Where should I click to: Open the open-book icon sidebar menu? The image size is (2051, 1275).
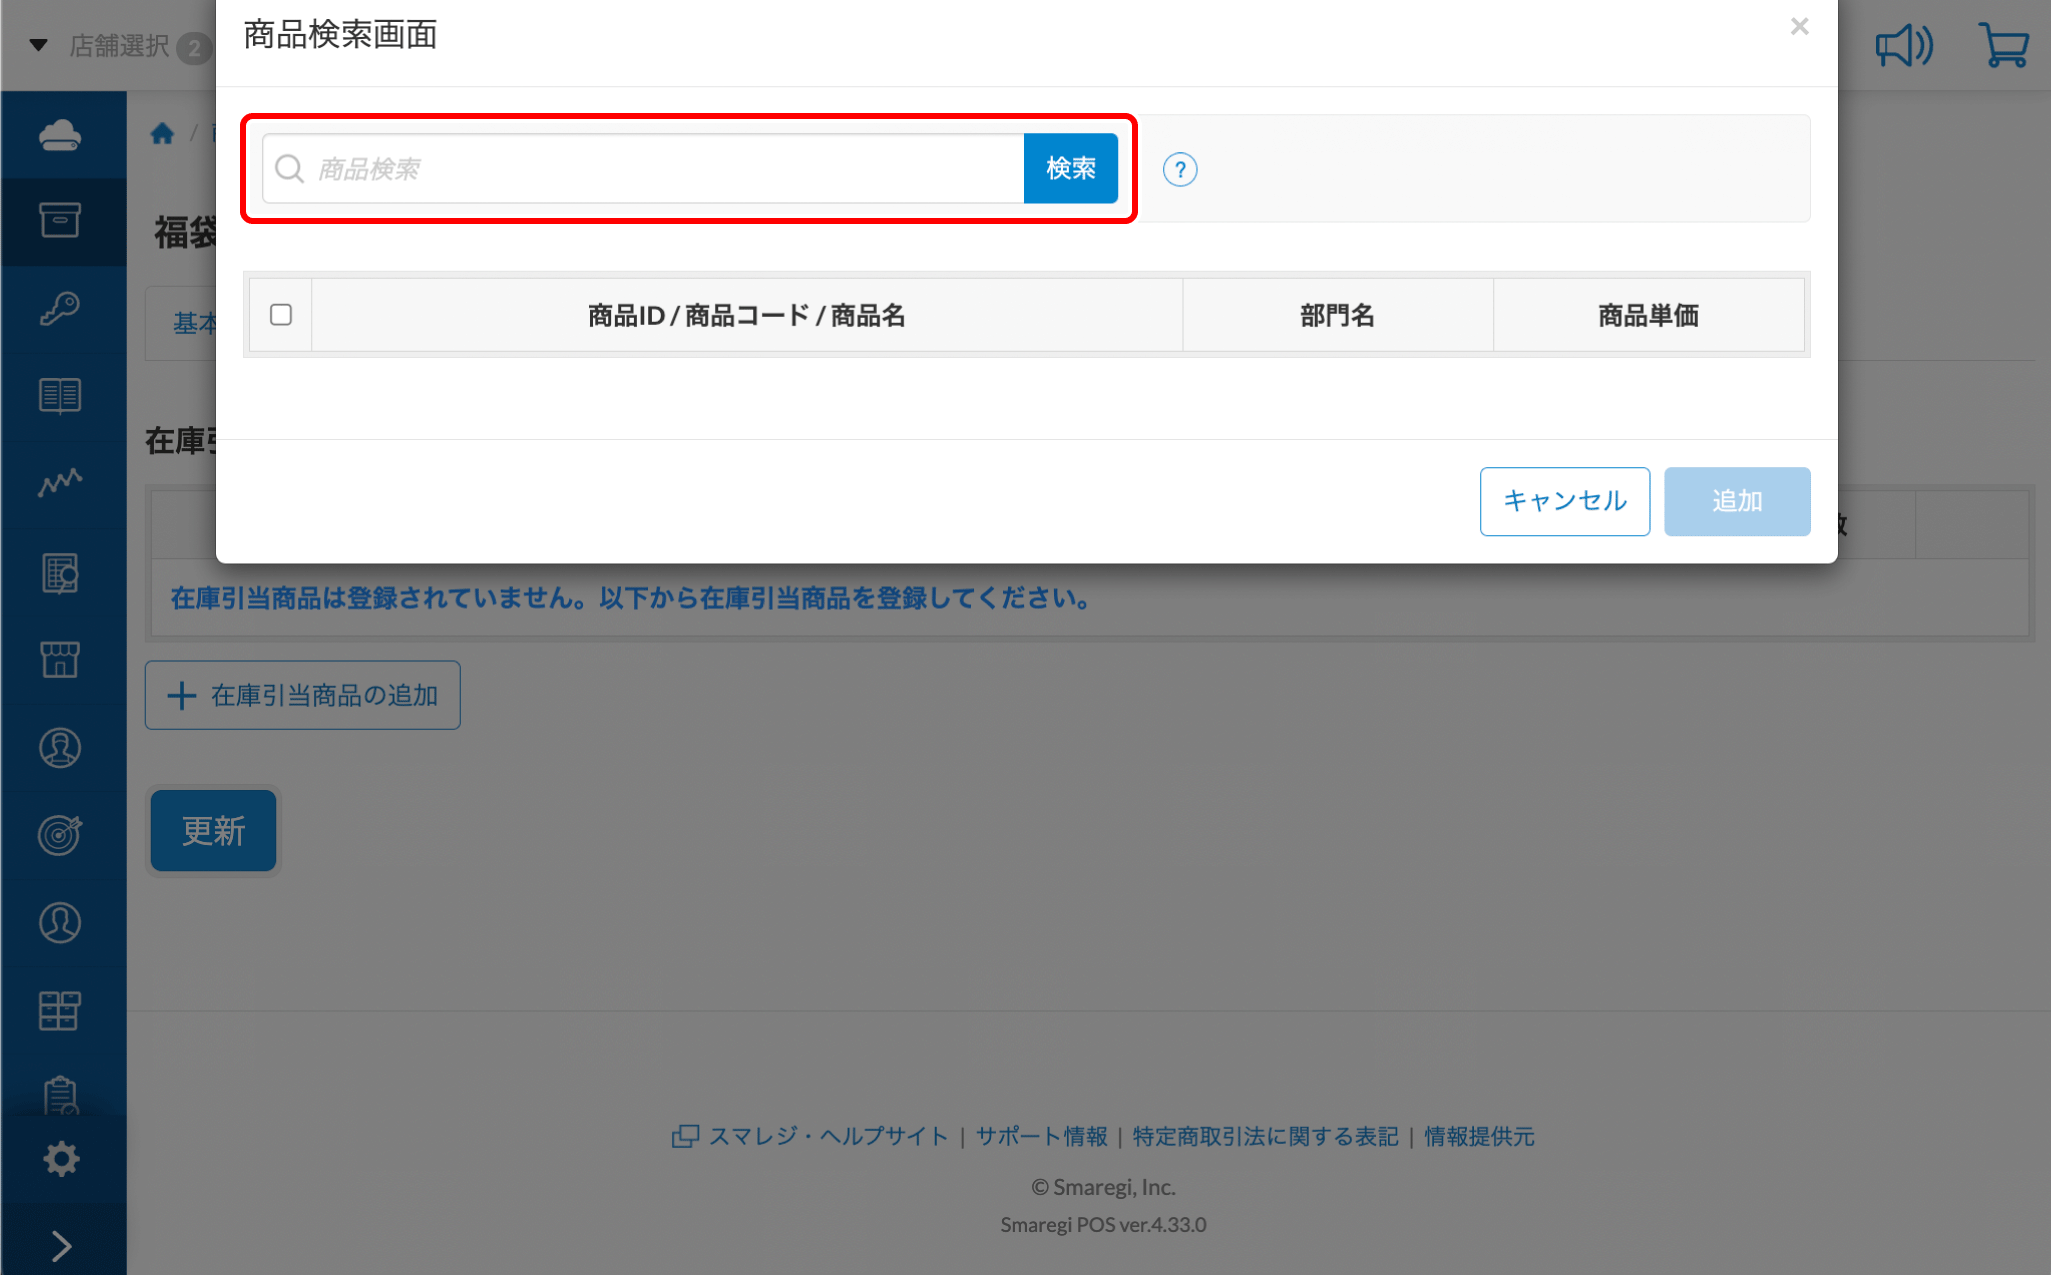tap(60, 396)
